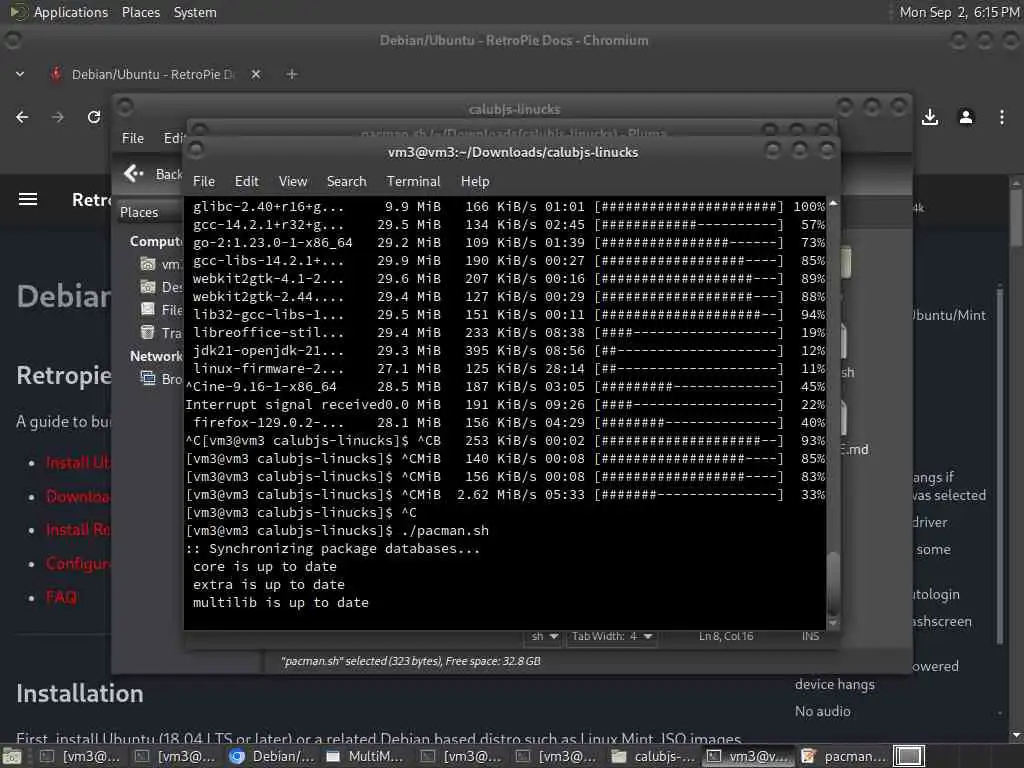Screen dimensions: 1024x768
Task: Open 'device hangs' table of contents link
Action: click(834, 684)
